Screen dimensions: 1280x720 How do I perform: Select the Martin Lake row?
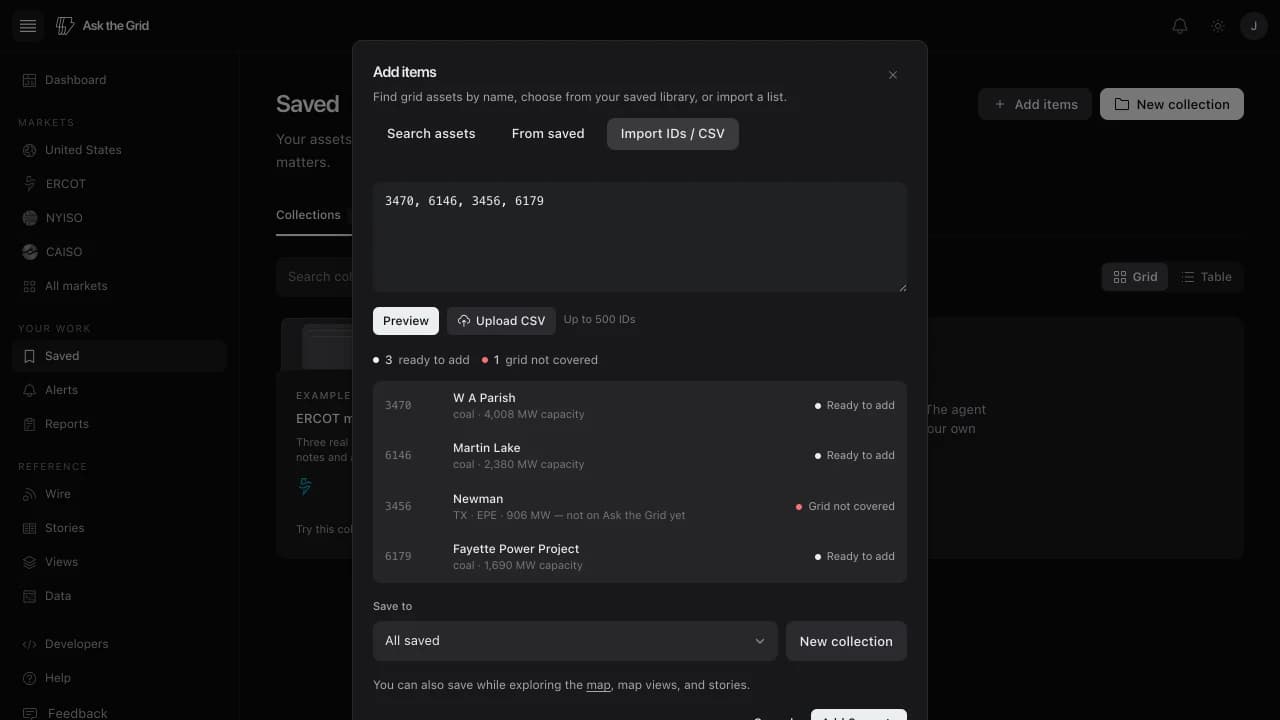click(x=640, y=456)
